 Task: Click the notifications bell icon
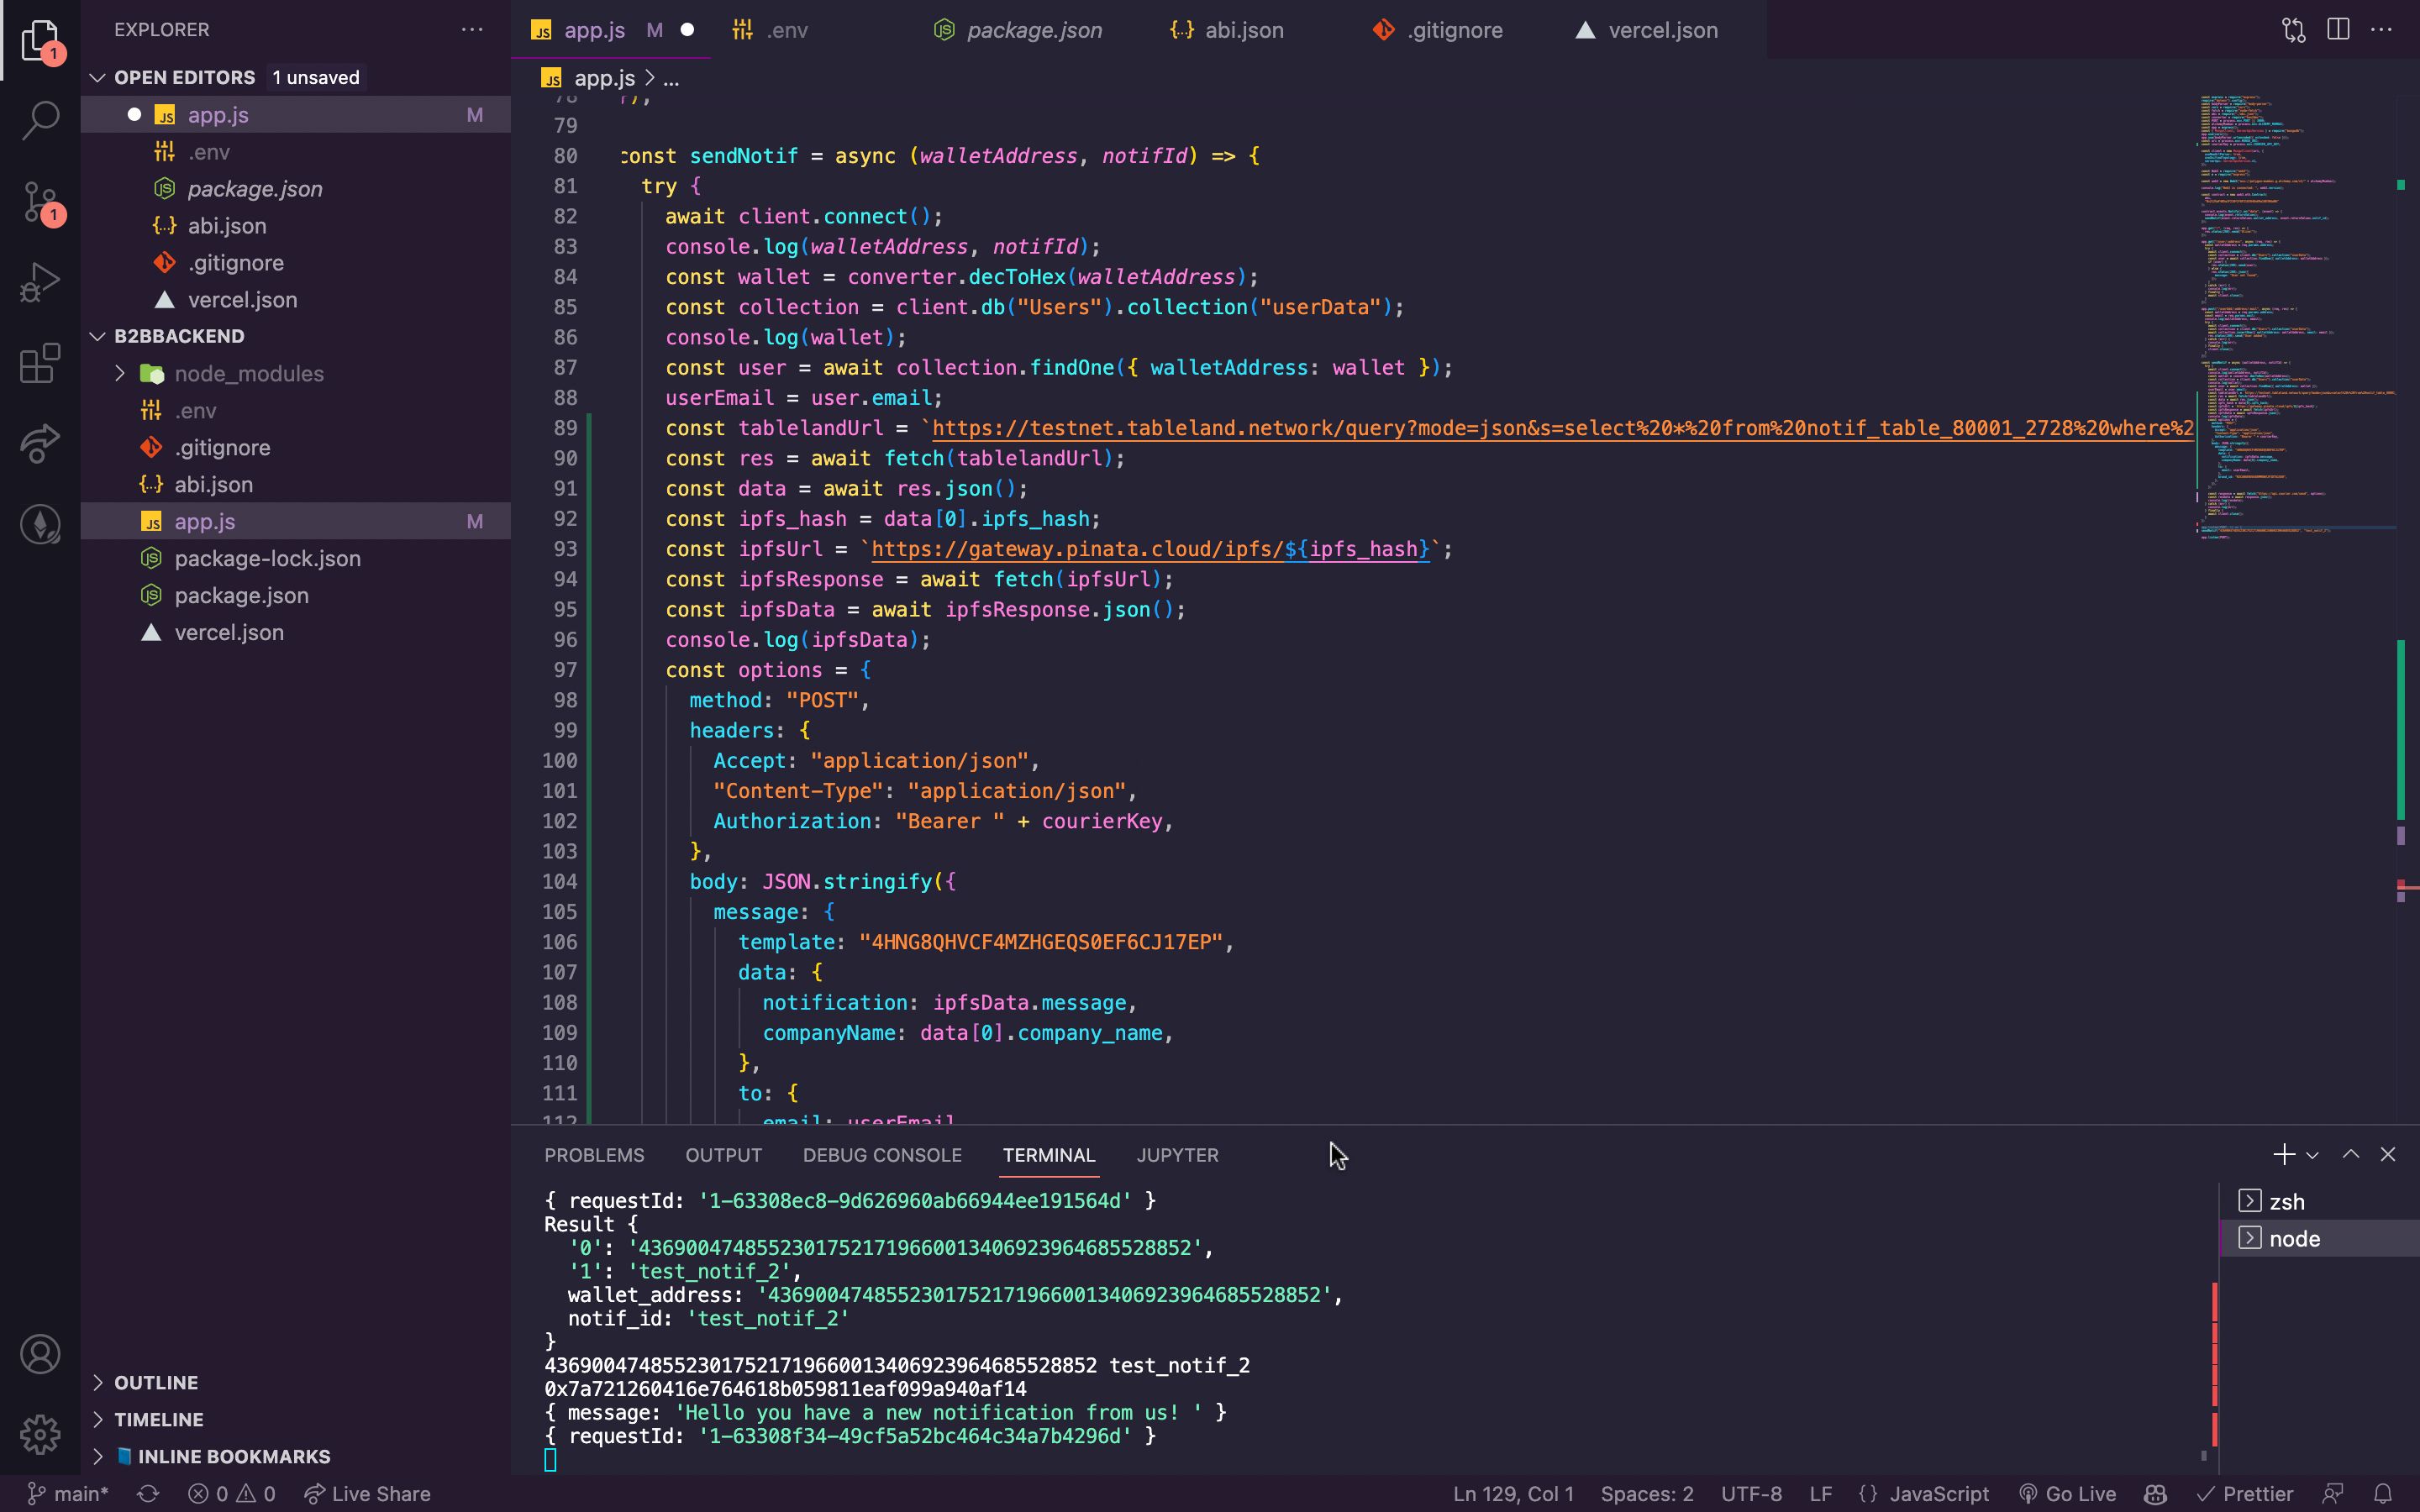coord(2383,1494)
